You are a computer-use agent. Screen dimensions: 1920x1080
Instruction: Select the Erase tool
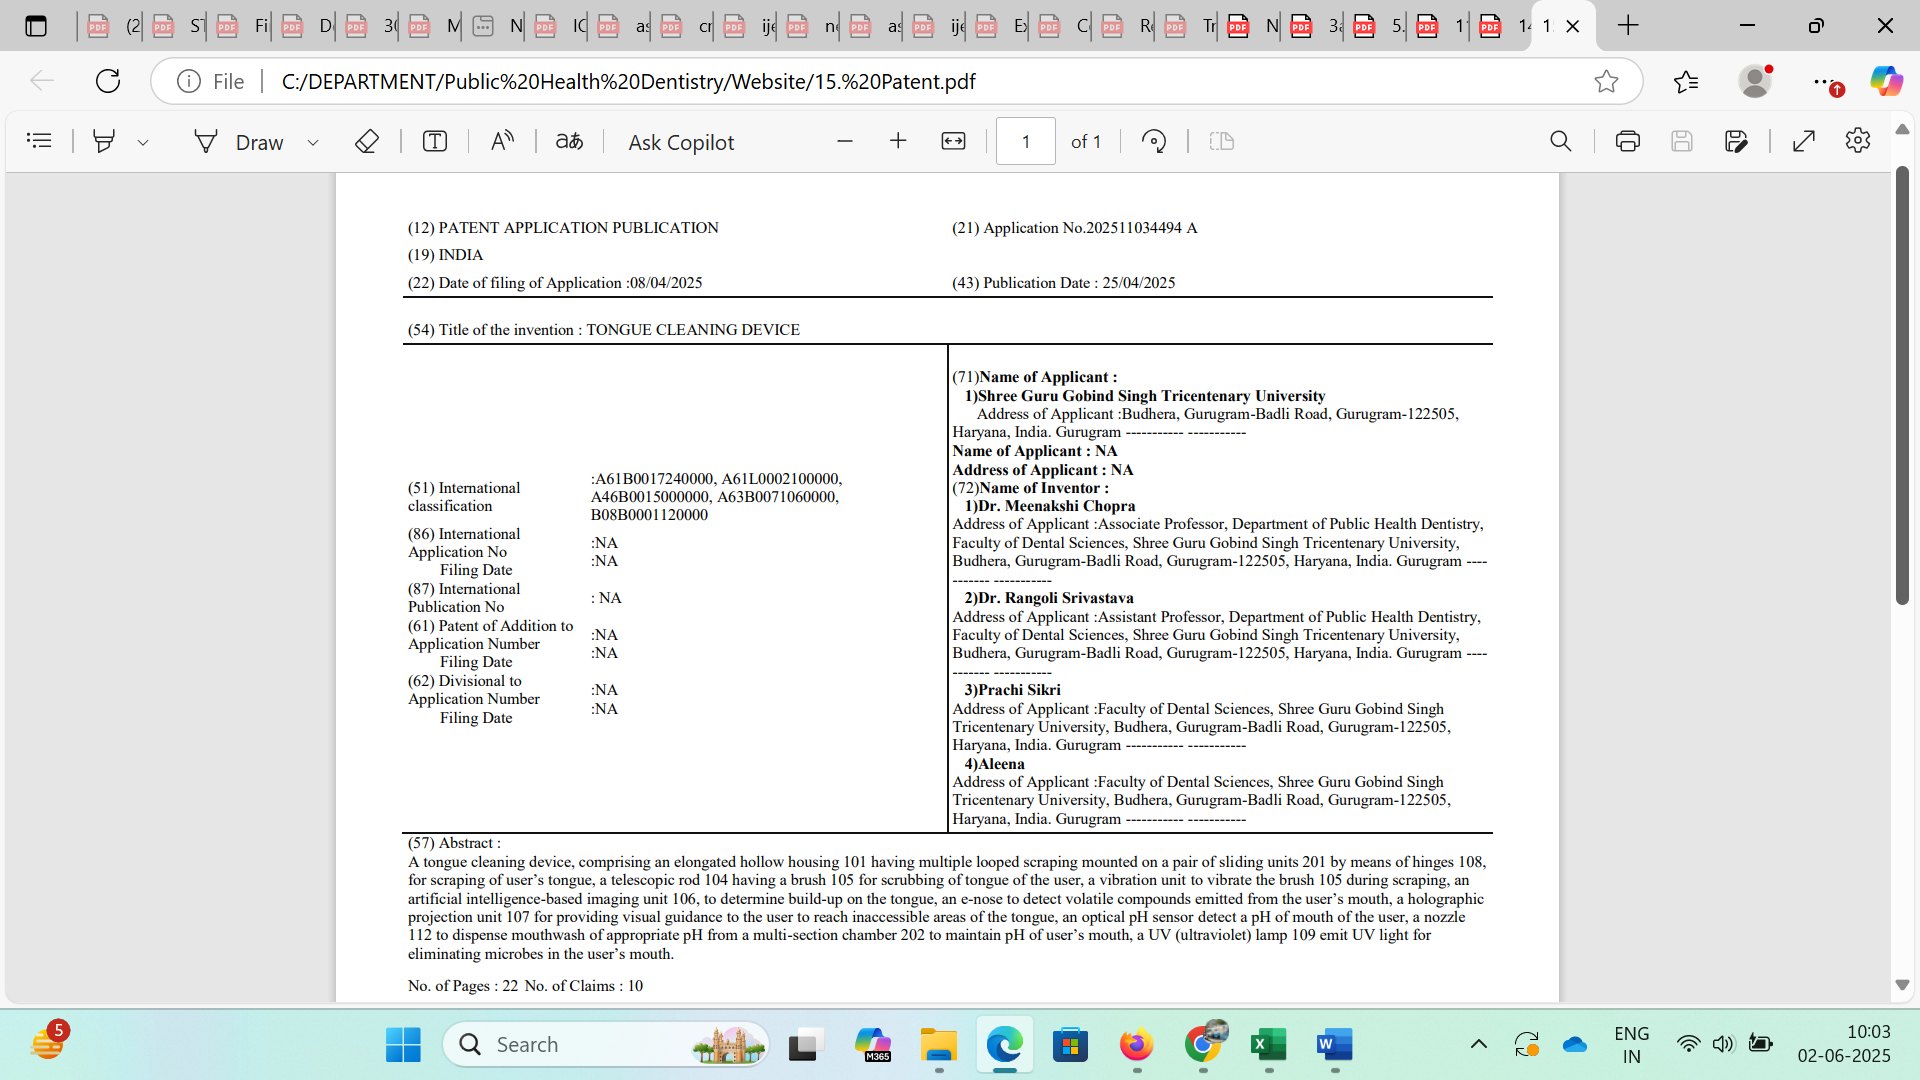click(367, 141)
